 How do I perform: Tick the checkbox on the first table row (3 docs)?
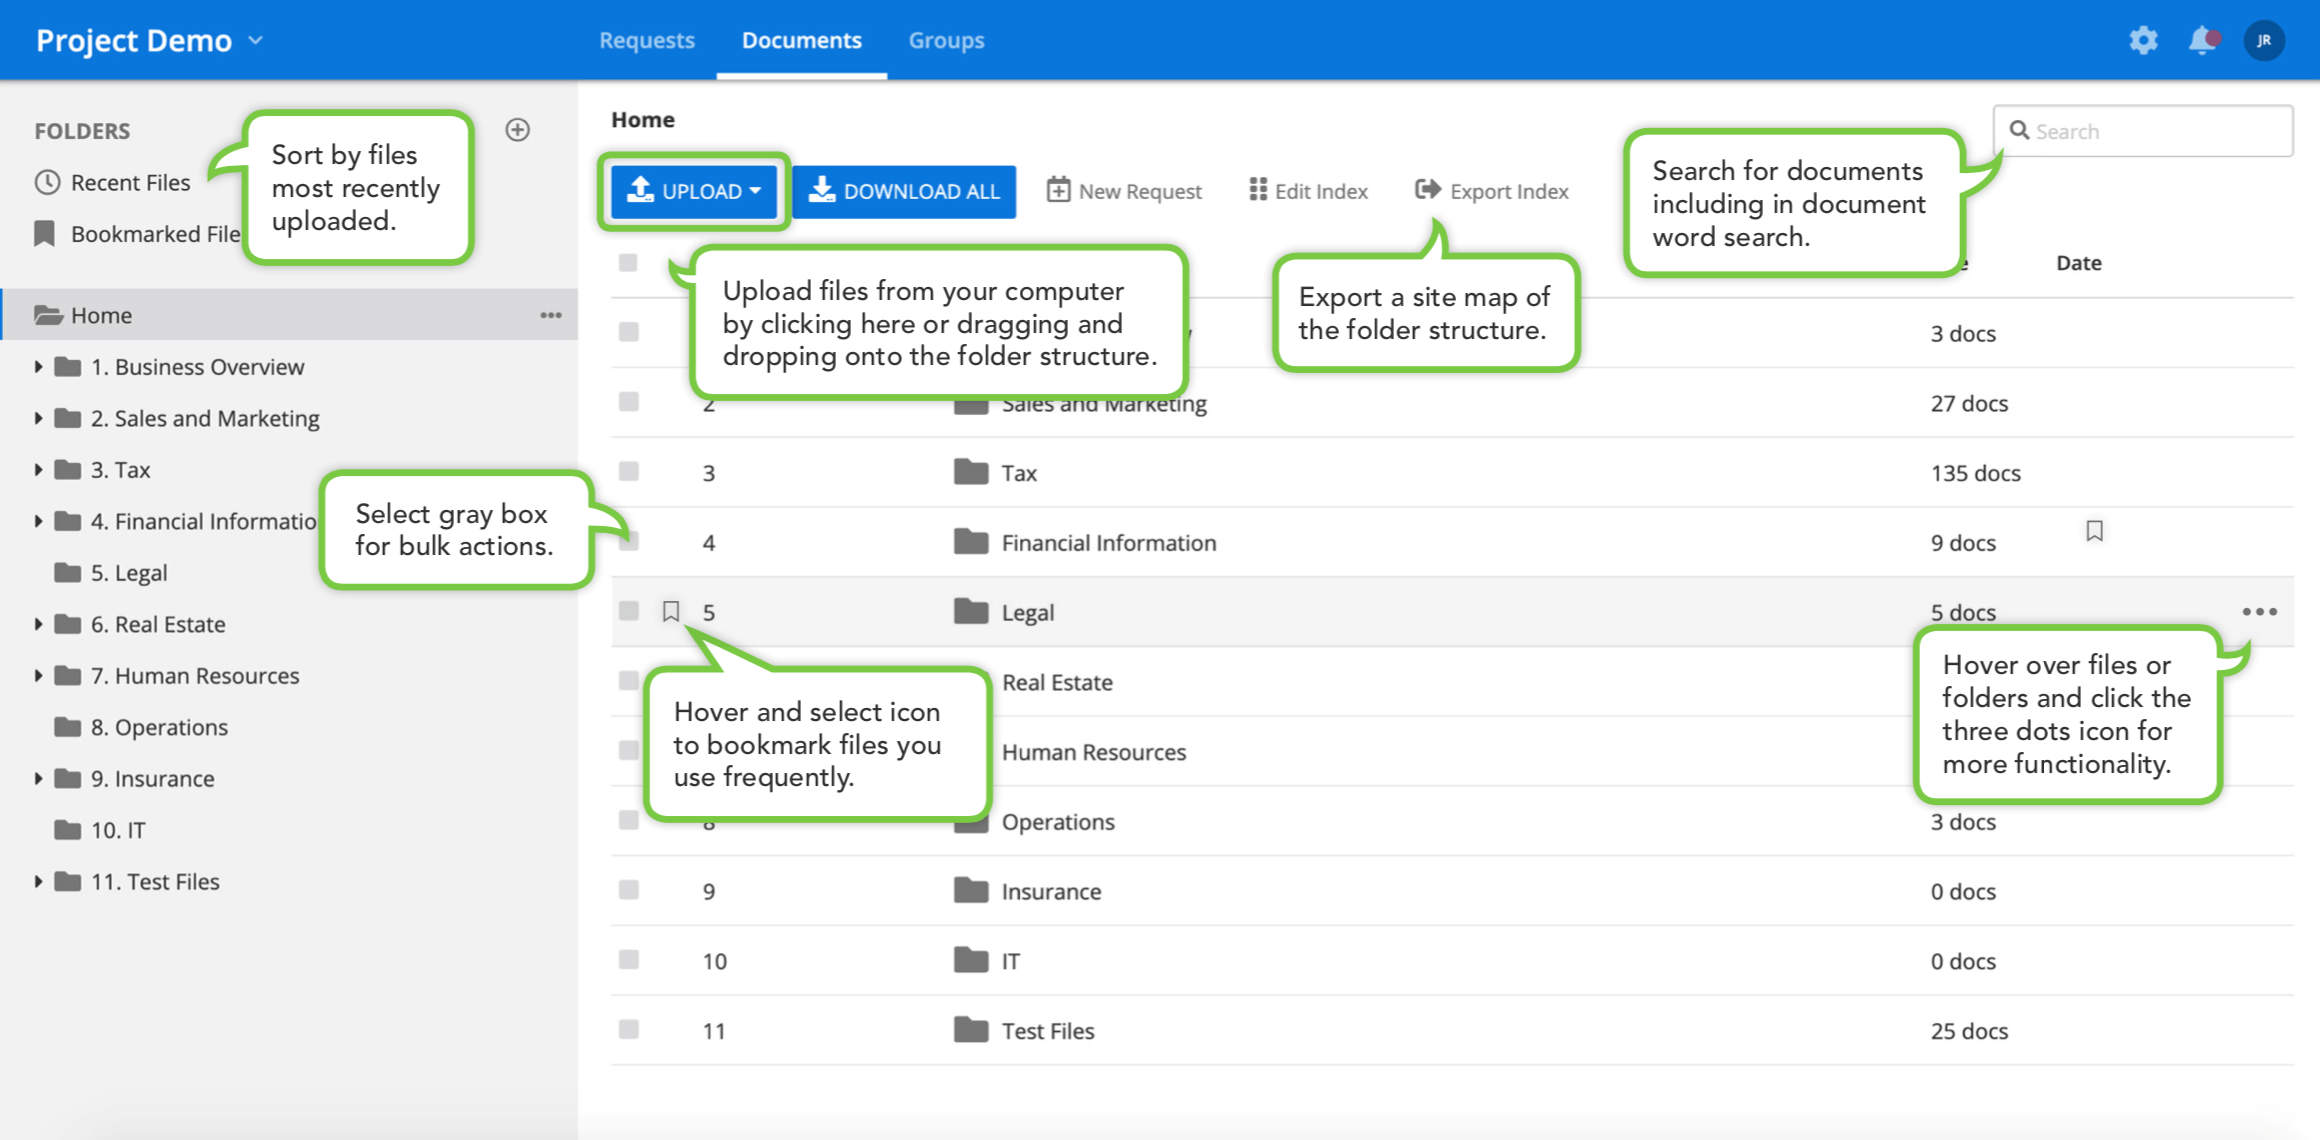coord(628,332)
